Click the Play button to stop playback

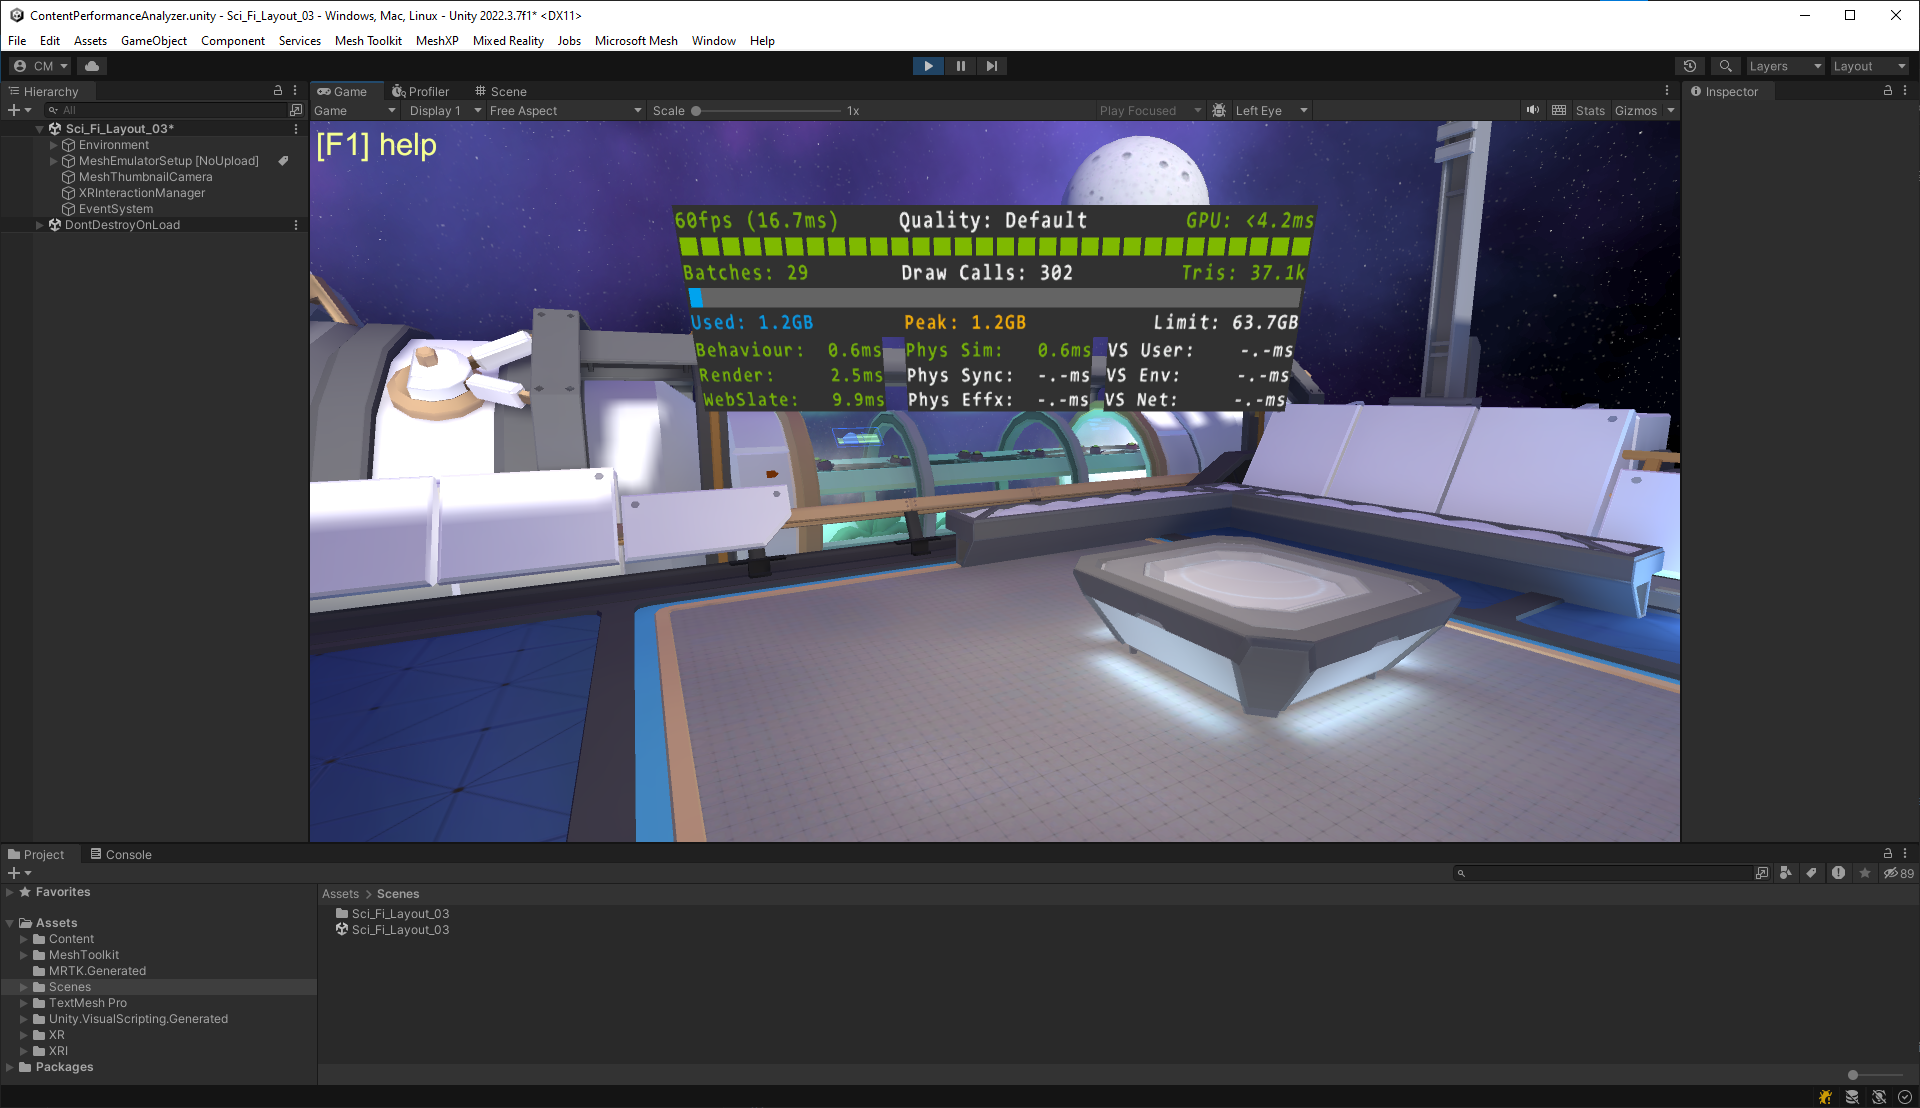pos(928,65)
